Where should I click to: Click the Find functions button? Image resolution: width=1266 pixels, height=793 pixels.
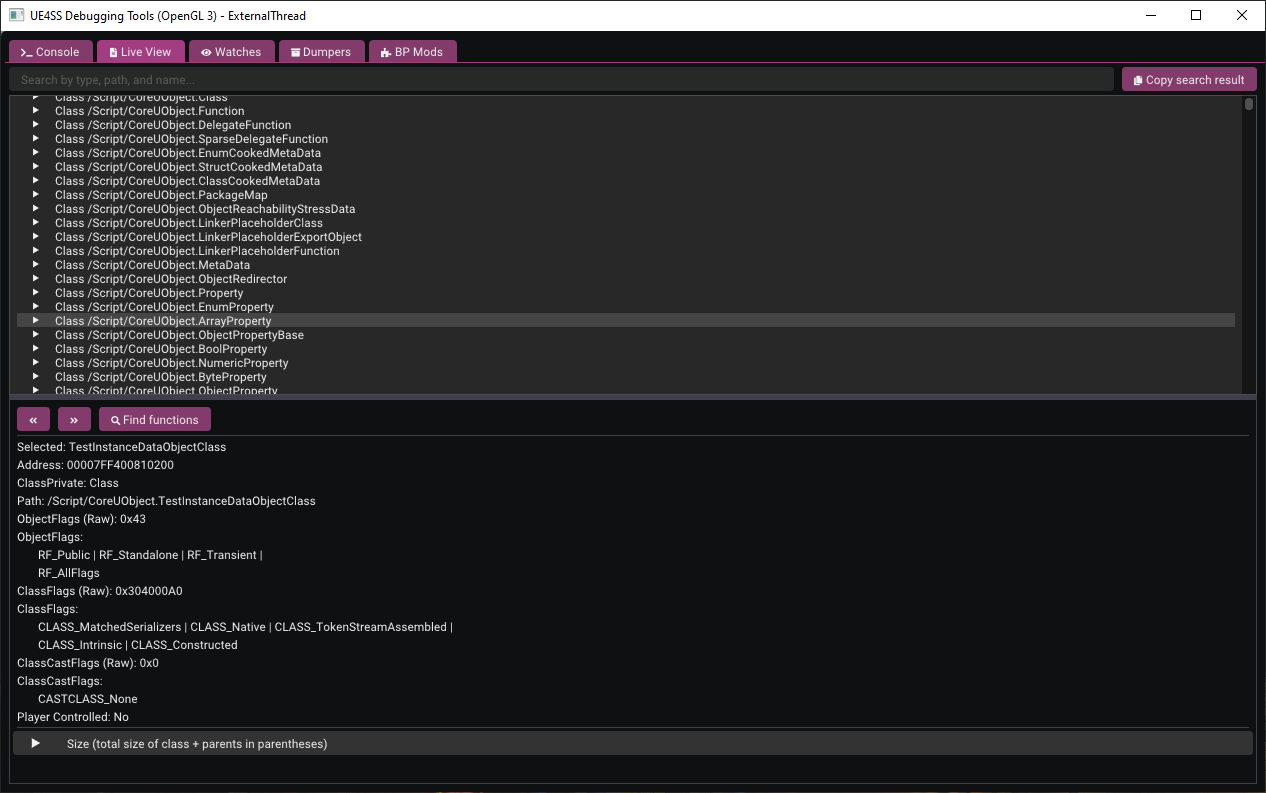click(155, 420)
